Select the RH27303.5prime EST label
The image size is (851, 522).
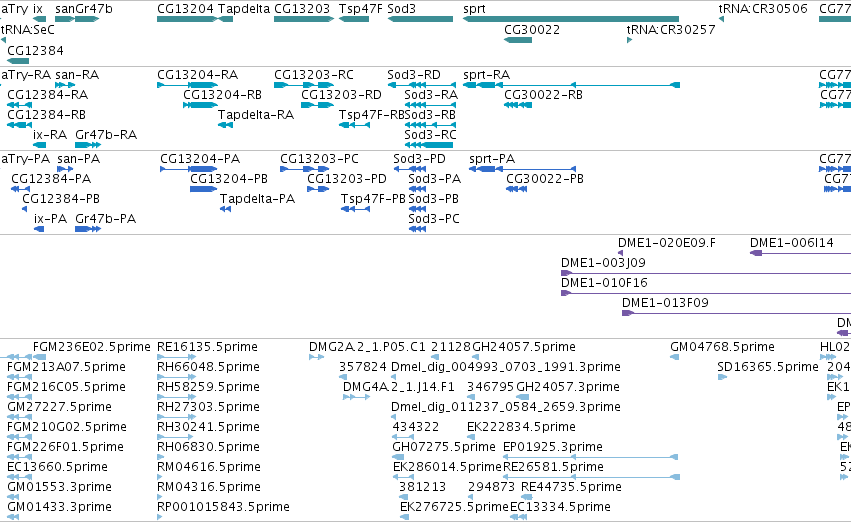208,407
